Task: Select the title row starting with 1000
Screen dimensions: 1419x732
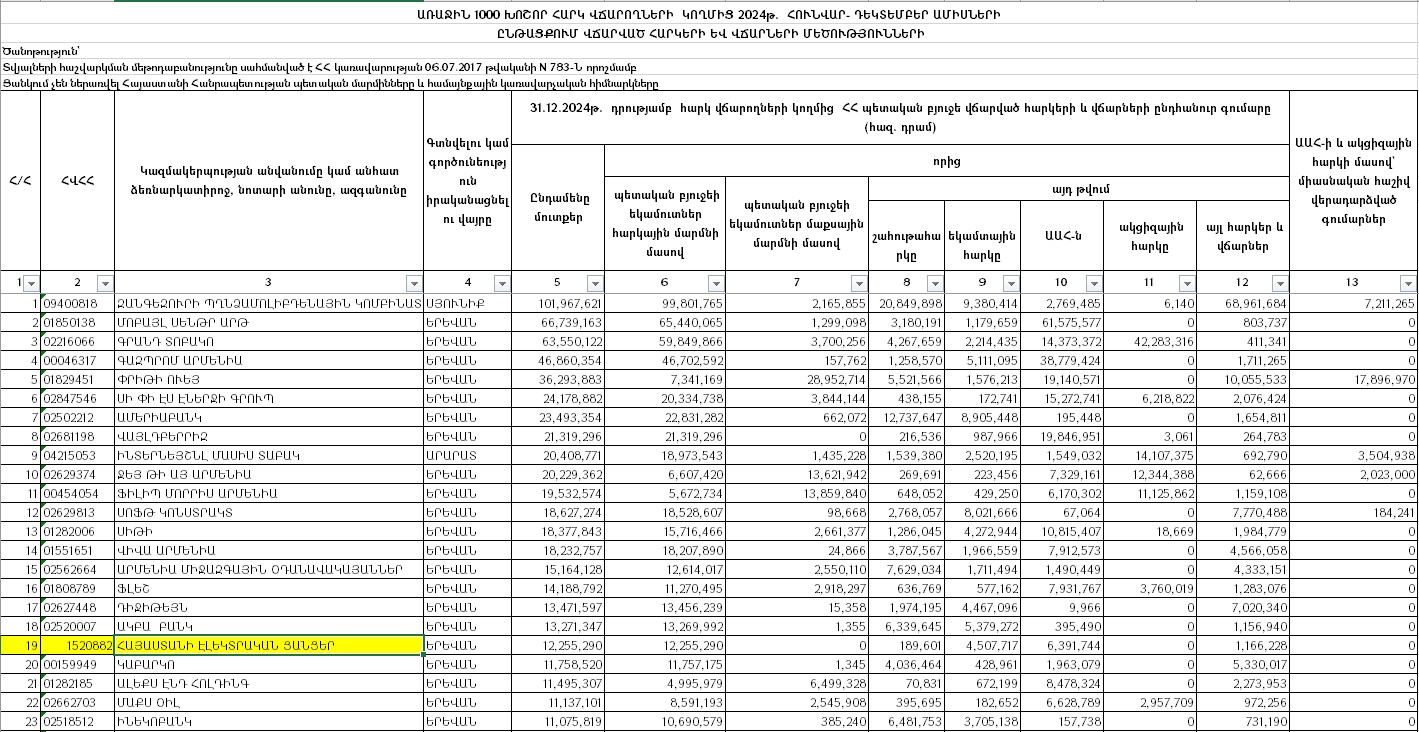Action: pyautogui.click(x=709, y=15)
